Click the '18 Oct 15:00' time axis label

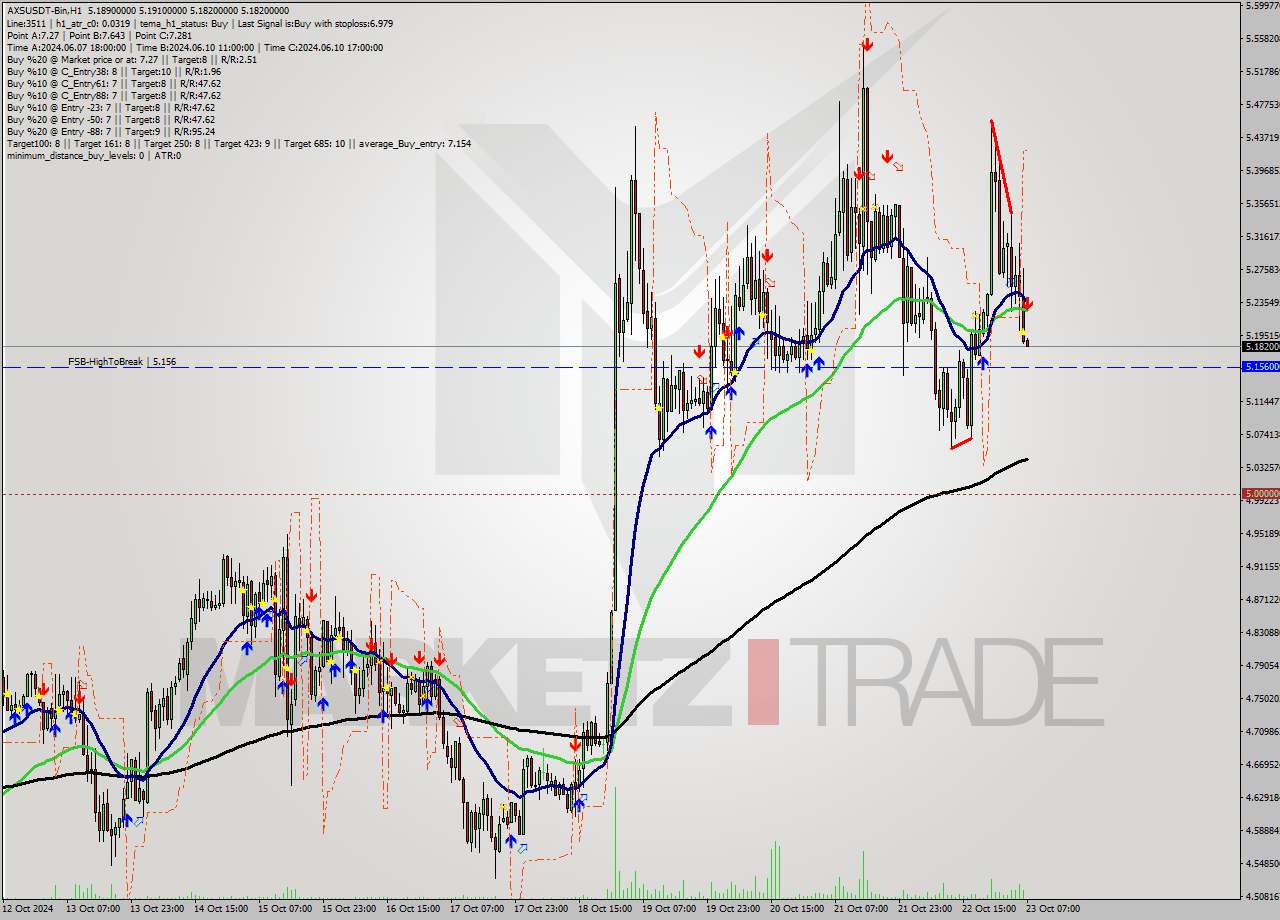coord(604,909)
